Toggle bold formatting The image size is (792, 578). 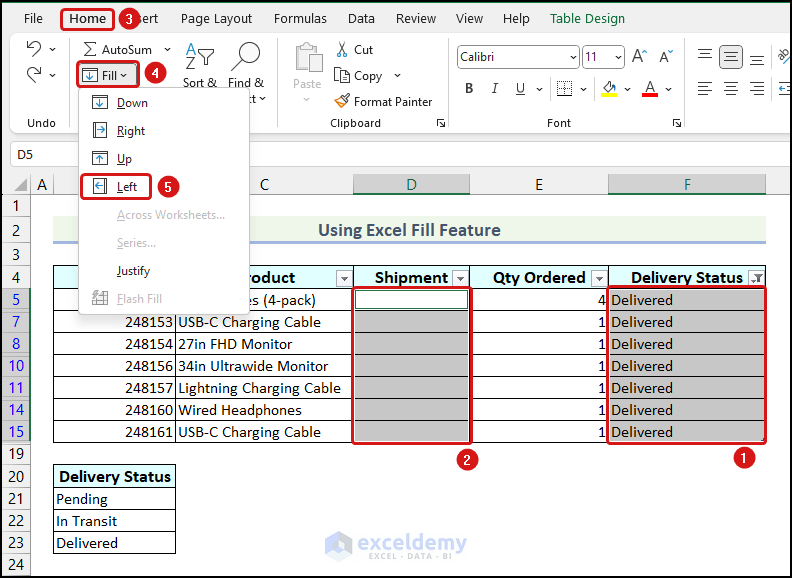click(467, 89)
